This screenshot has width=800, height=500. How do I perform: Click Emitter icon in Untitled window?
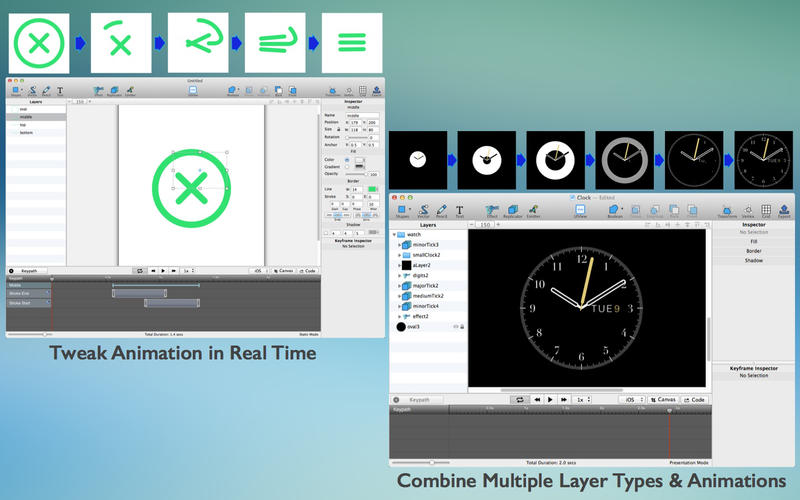click(x=130, y=91)
